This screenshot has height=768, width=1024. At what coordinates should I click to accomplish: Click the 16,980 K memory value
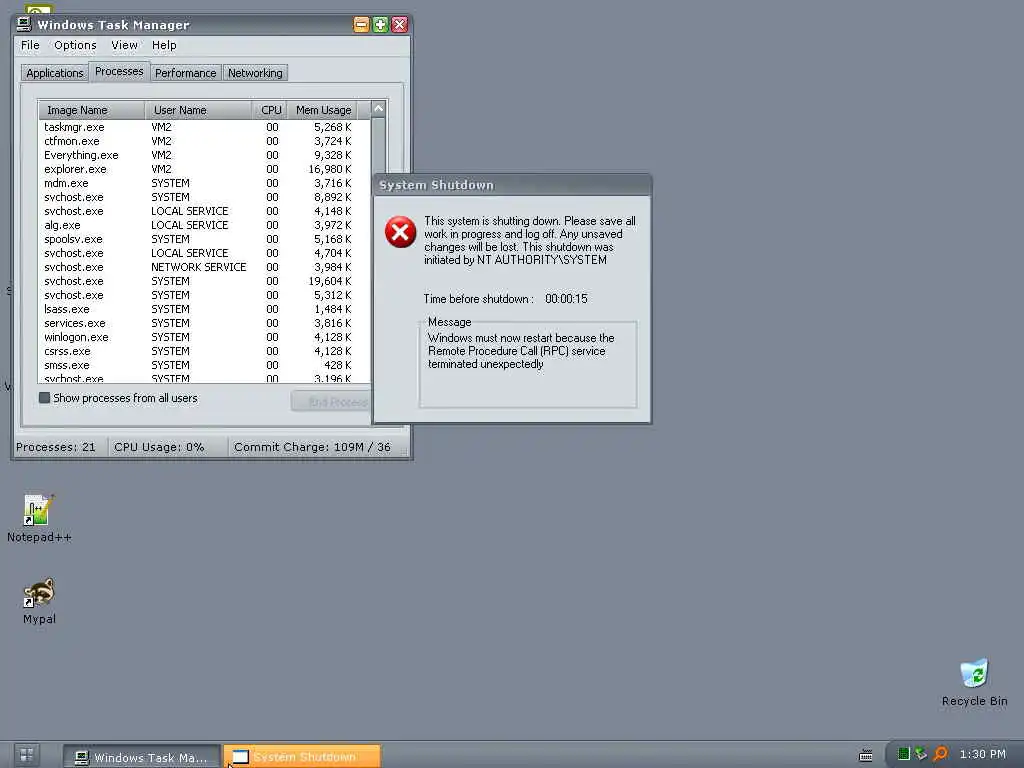[329, 169]
